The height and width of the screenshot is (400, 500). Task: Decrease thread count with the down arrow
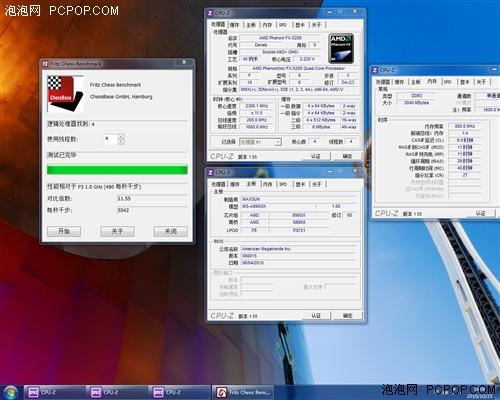click(121, 142)
